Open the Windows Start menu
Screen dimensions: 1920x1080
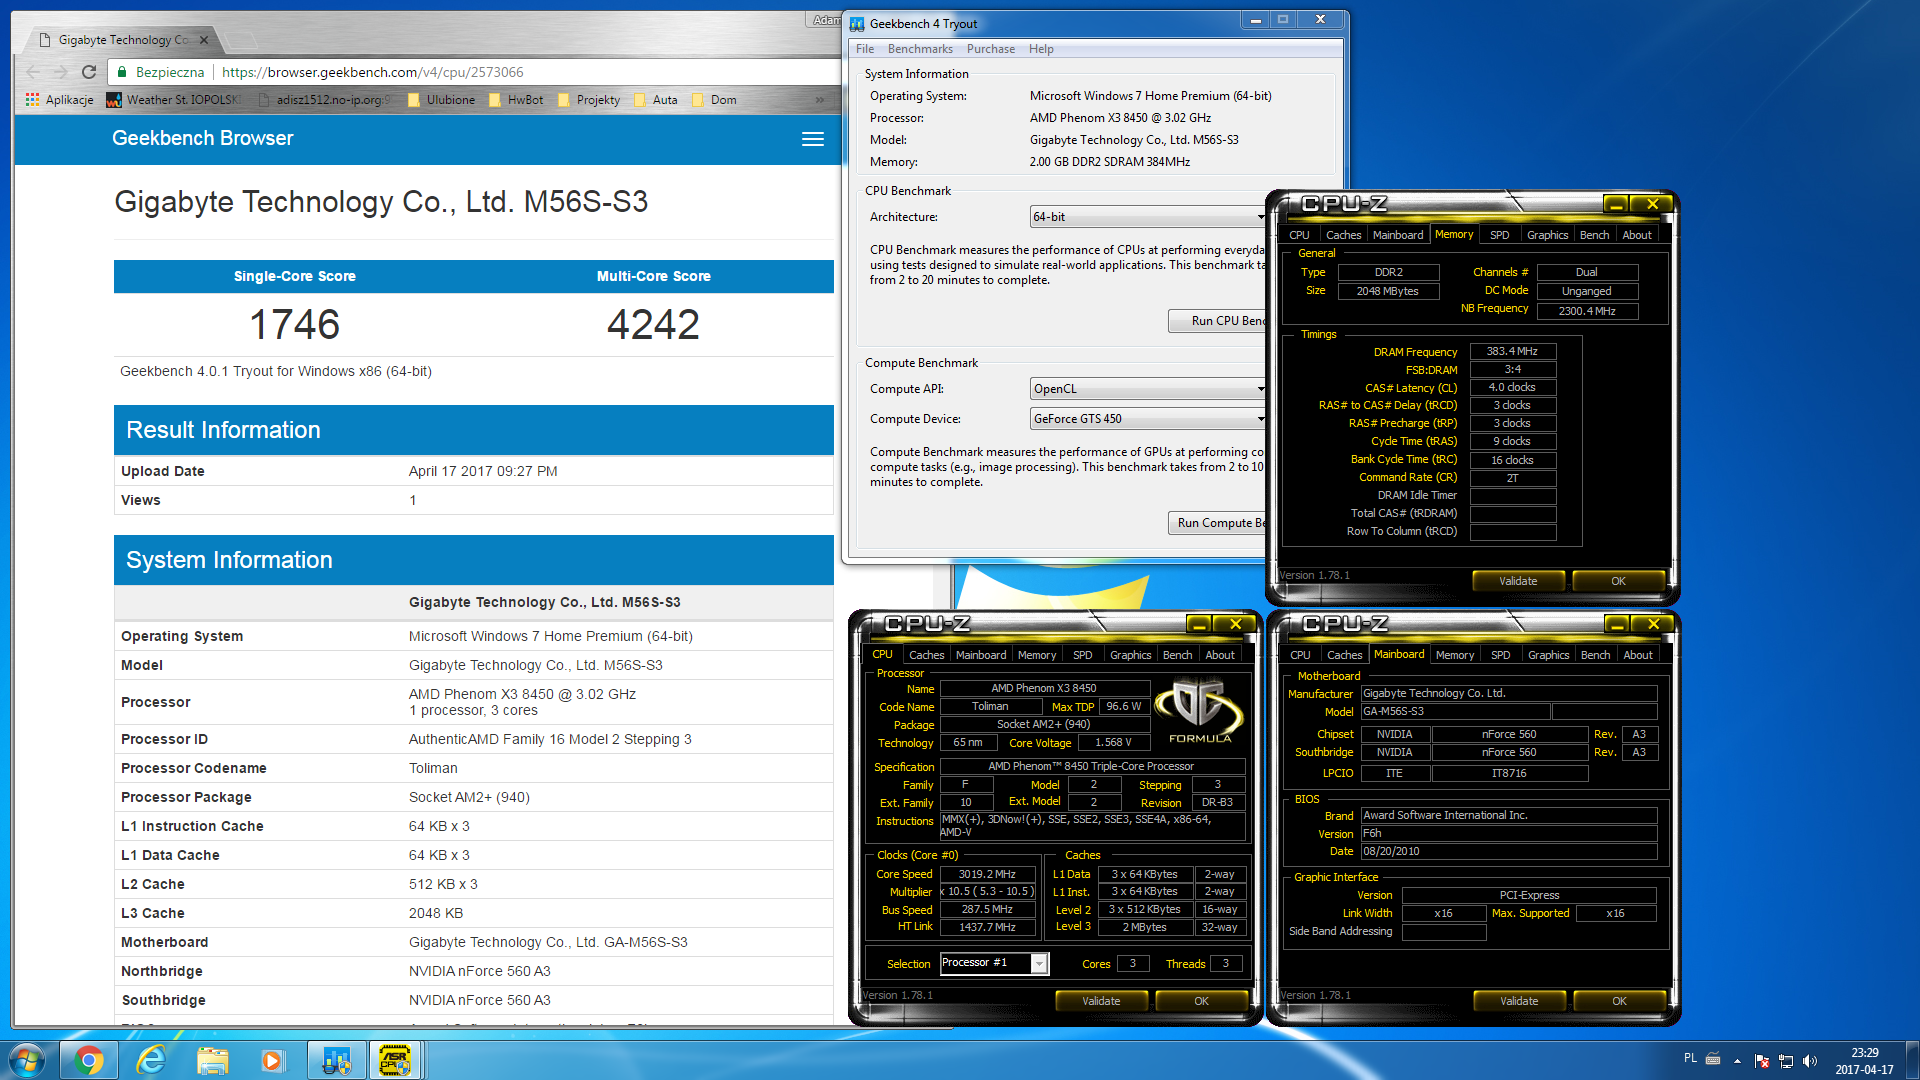click(x=27, y=1060)
